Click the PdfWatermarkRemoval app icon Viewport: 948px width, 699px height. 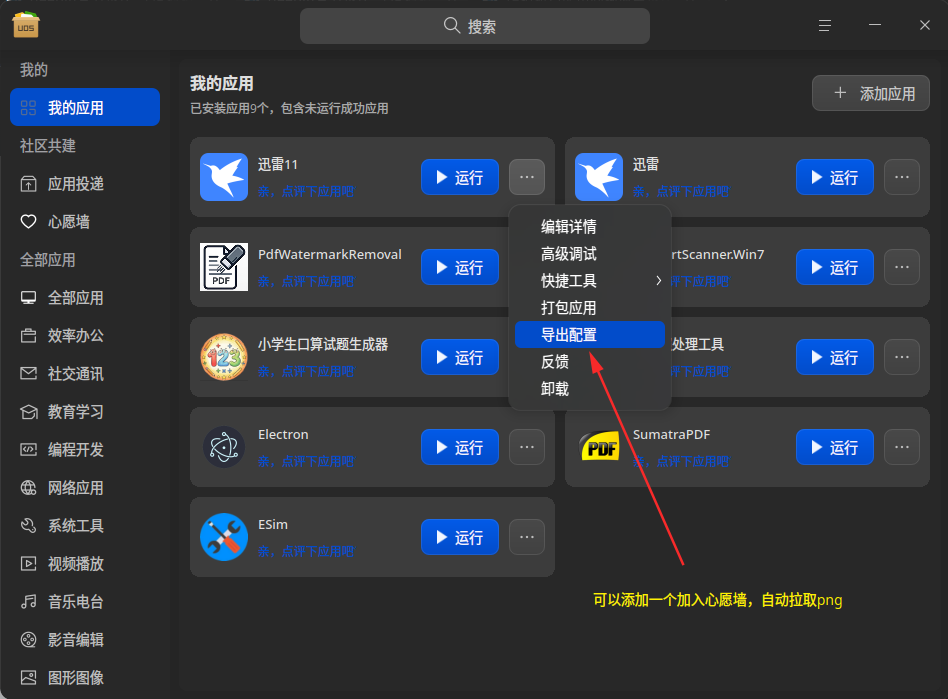[224, 267]
